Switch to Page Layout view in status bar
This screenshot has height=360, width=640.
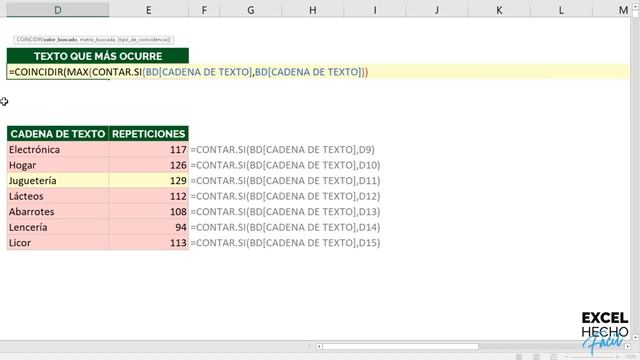[536, 357]
